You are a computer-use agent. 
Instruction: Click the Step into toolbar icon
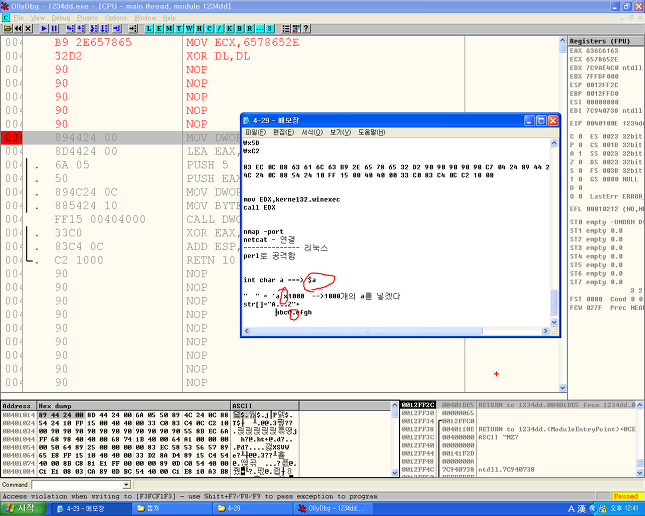pyautogui.click(x=70, y=28)
